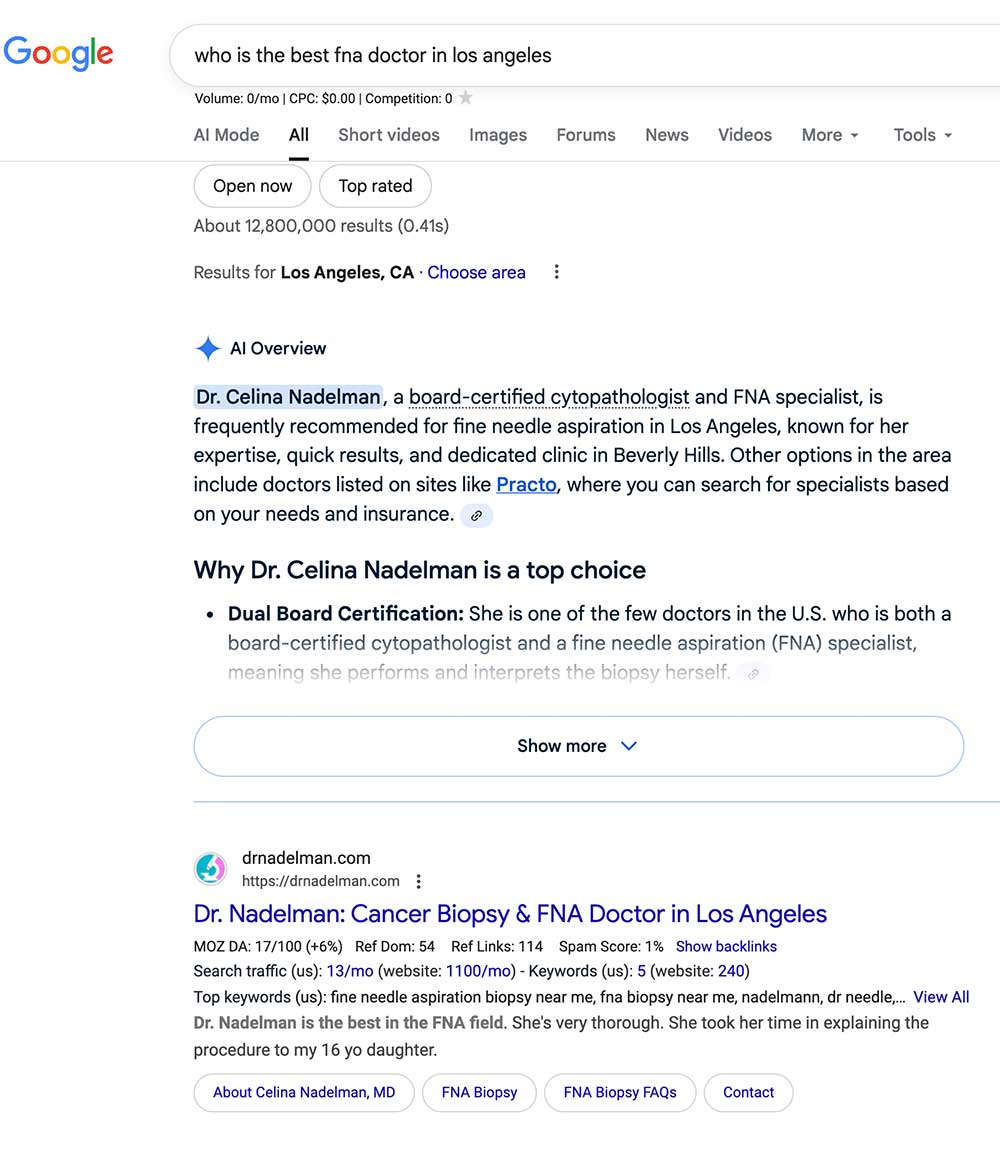Click the AI Overview sparkle icon
The image size is (1000, 1150).
[208, 349]
